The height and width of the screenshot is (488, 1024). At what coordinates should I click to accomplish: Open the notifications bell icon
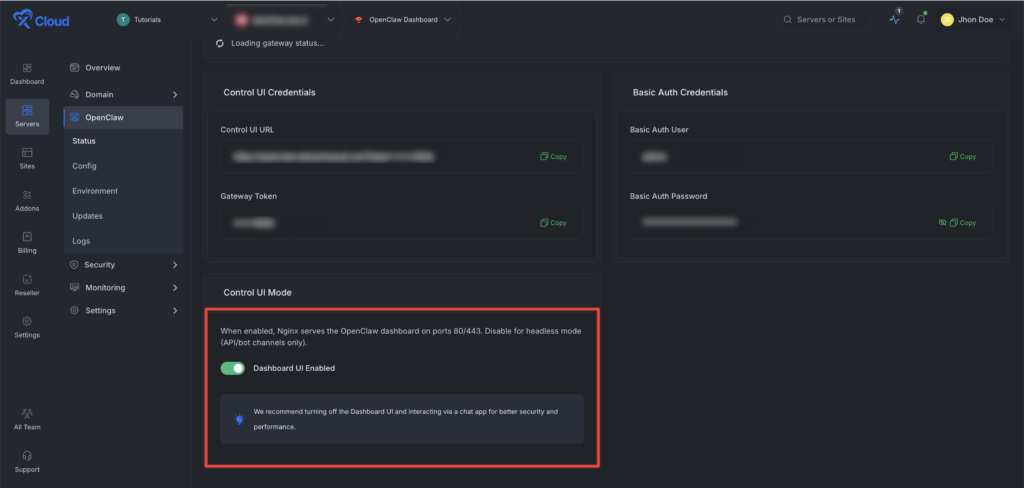(920, 19)
